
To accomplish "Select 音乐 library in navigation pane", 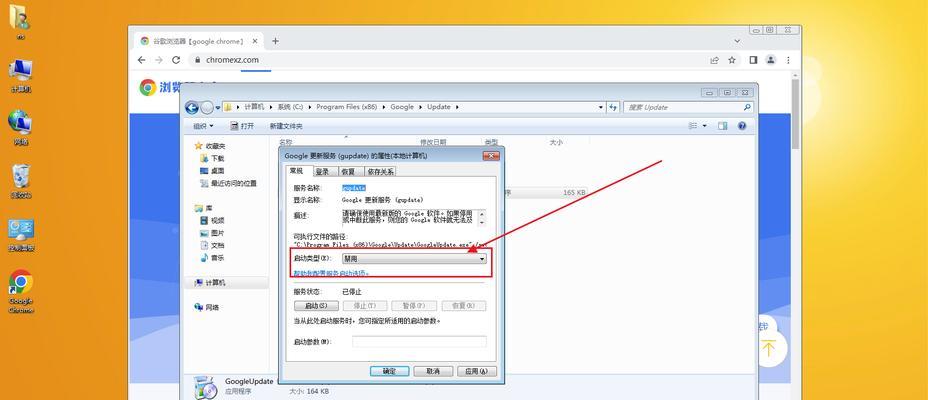I will point(212,257).
